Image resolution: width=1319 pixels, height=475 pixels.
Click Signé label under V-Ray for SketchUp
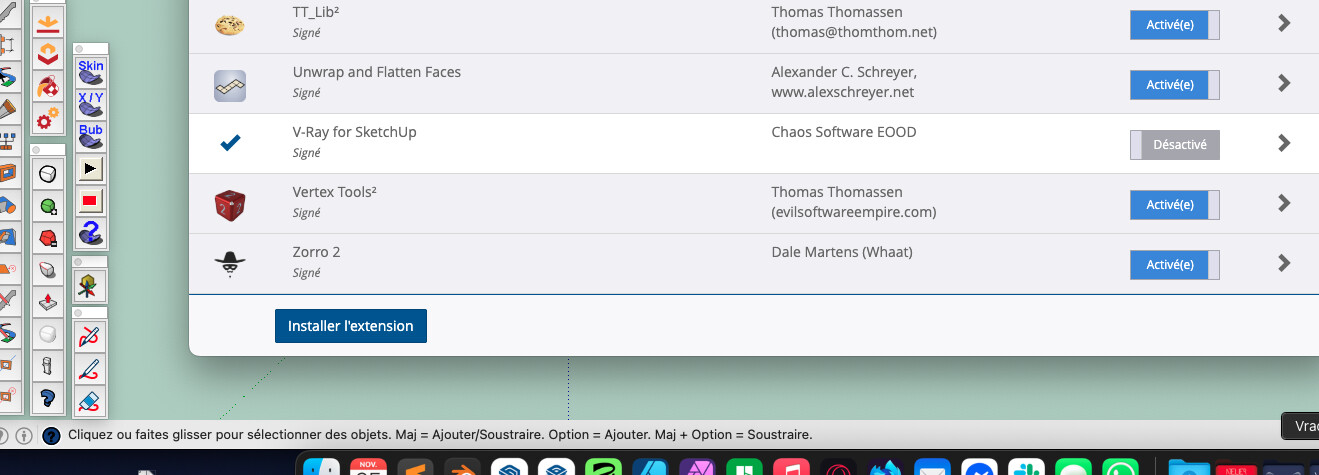[307, 153]
